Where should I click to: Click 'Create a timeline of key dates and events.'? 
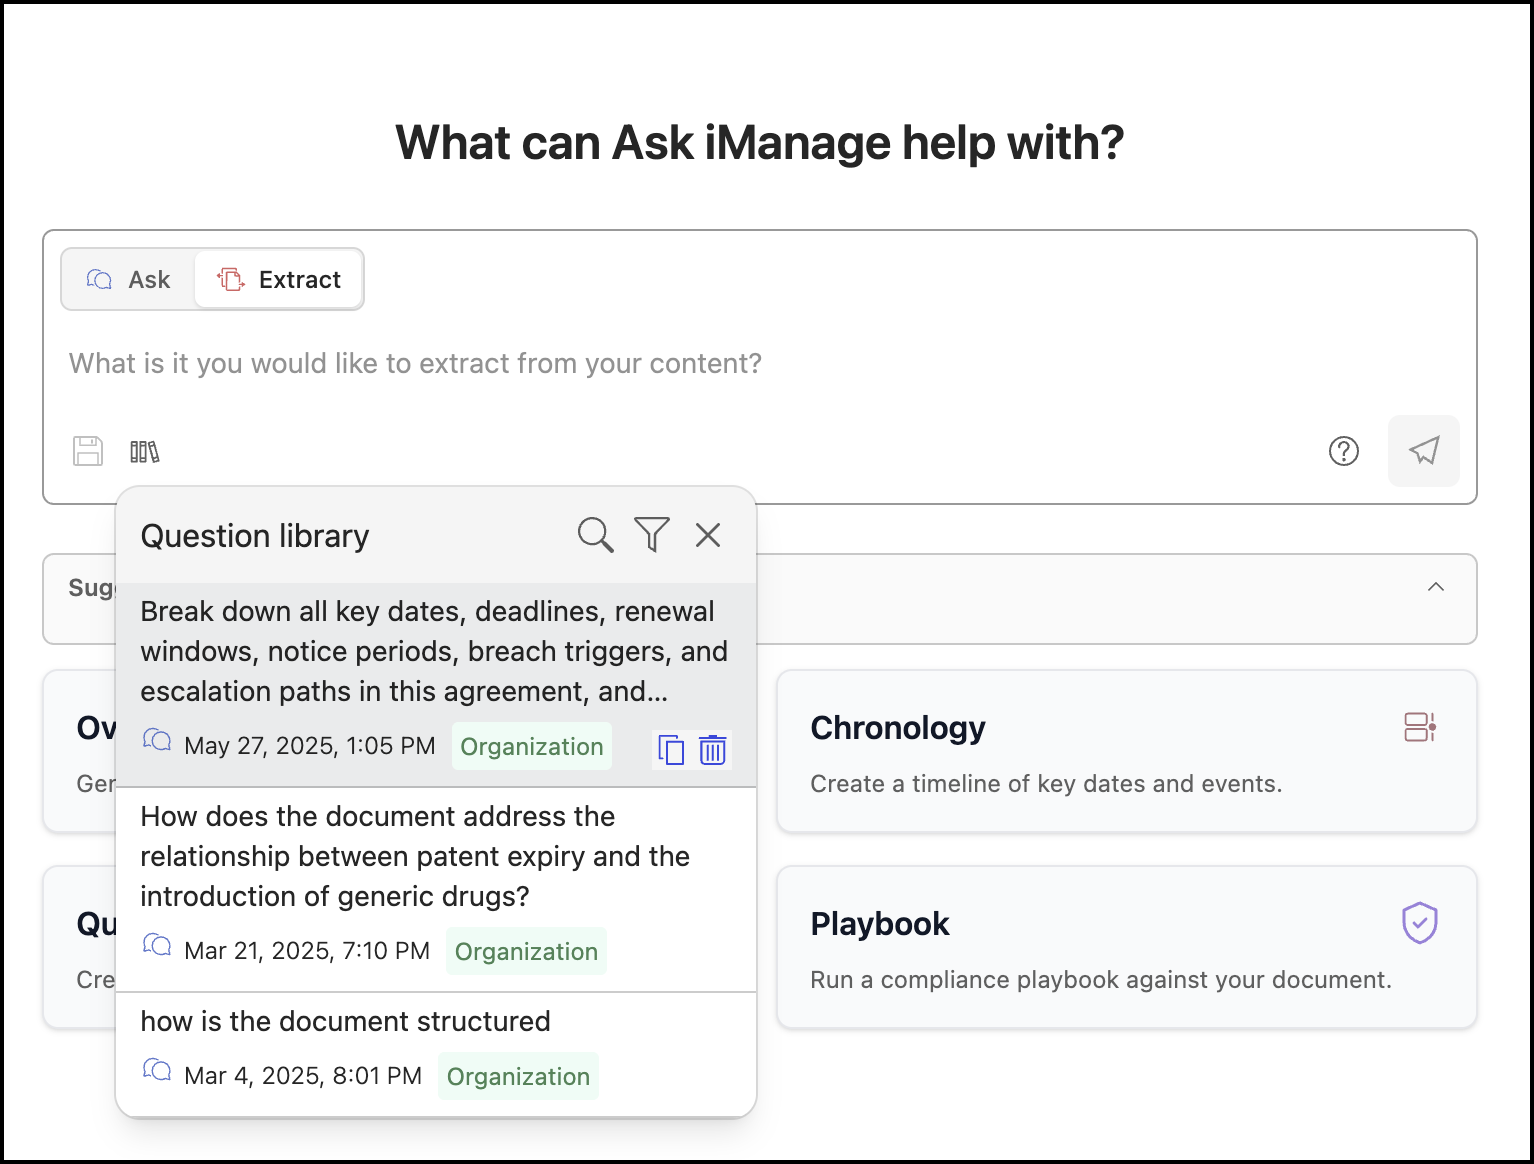click(1046, 784)
